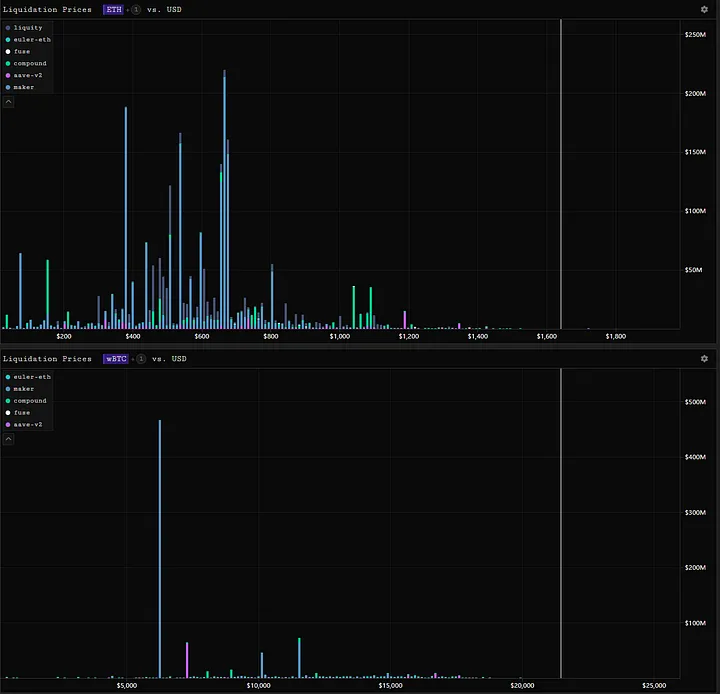Toggle euler-eth series in ETH chart legend
Screen dimensions: 720x694
coord(29,39)
